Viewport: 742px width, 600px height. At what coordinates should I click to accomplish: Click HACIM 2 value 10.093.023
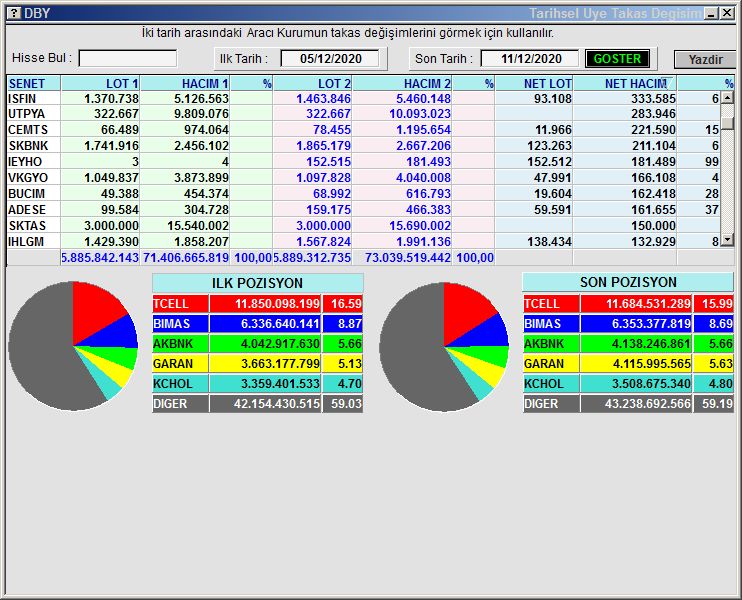pos(420,114)
